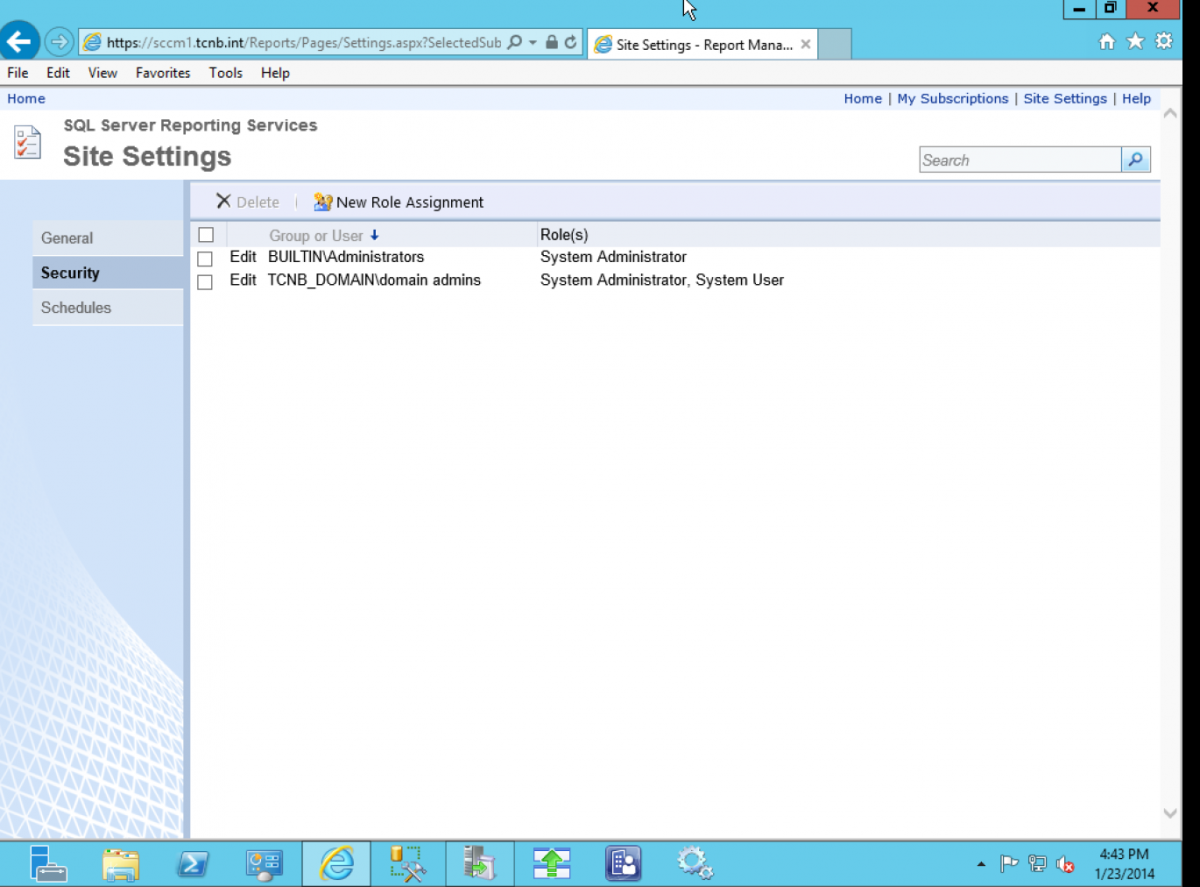
Task: Show hidden system tray icons
Action: point(981,864)
